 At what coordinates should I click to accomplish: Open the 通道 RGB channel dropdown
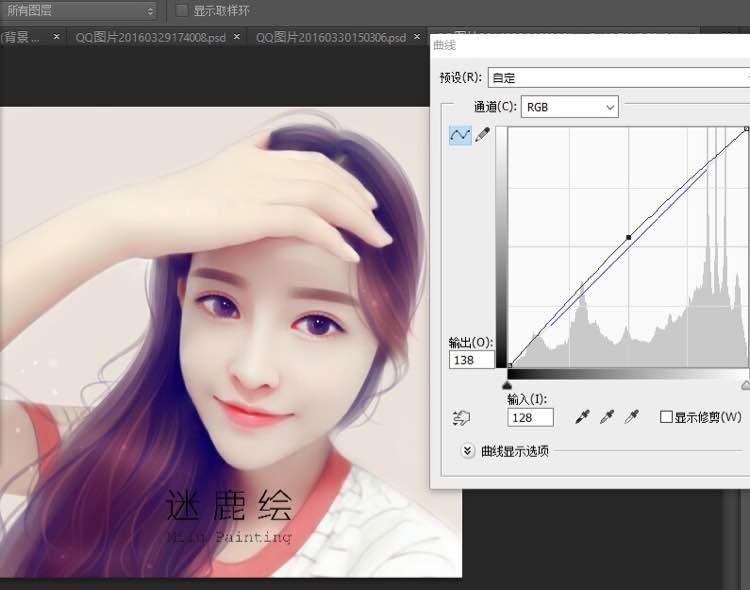pyautogui.click(x=569, y=106)
